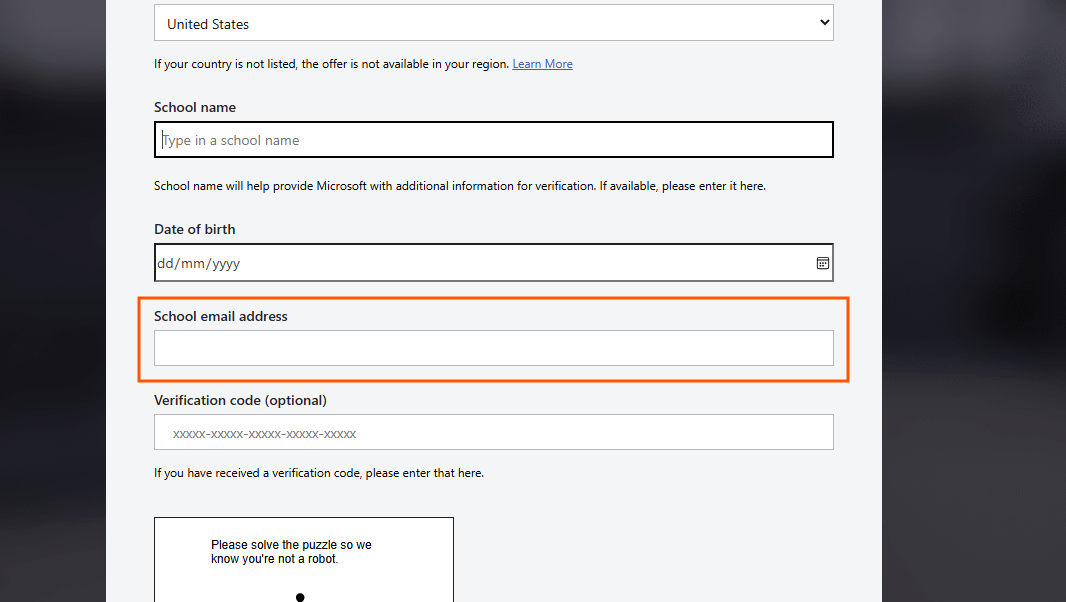Select the School email address field
This screenshot has width=1066, height=602.
tap(494, 348)
